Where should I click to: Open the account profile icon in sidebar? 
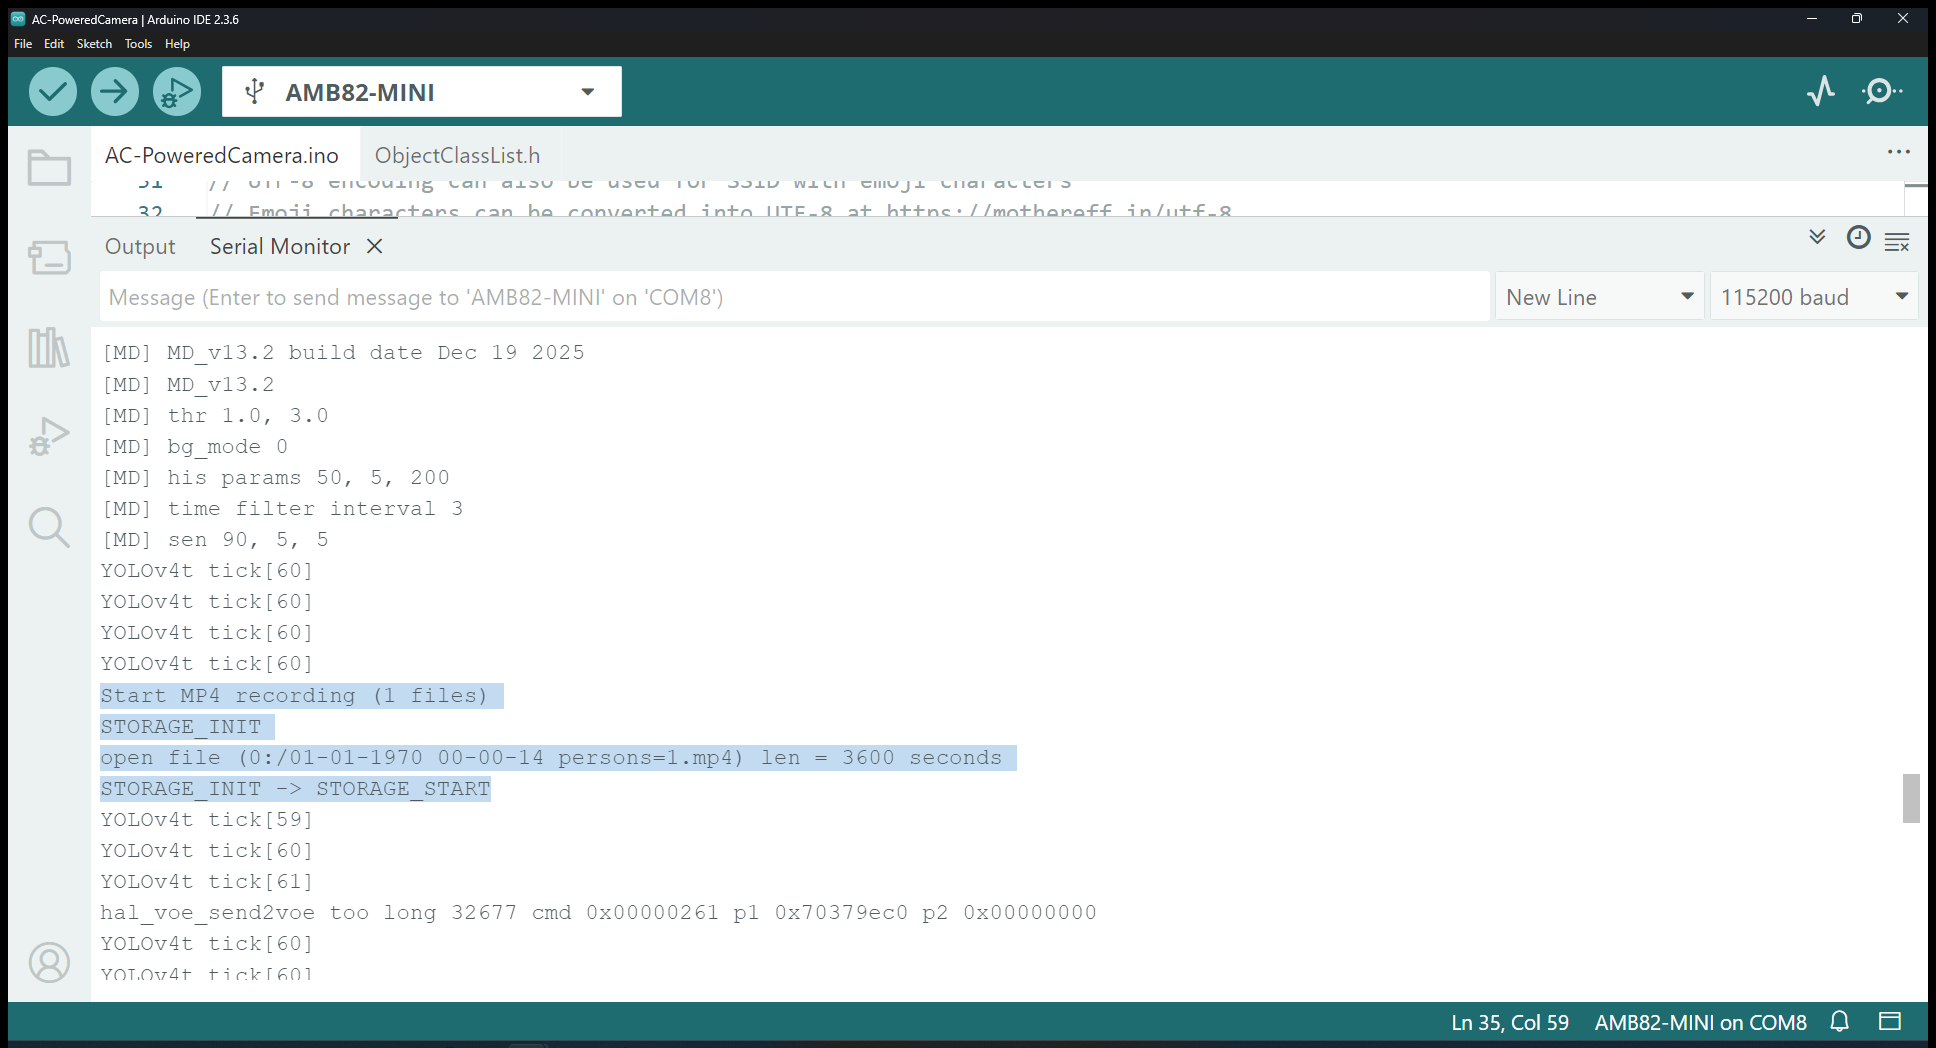(49, 962)
